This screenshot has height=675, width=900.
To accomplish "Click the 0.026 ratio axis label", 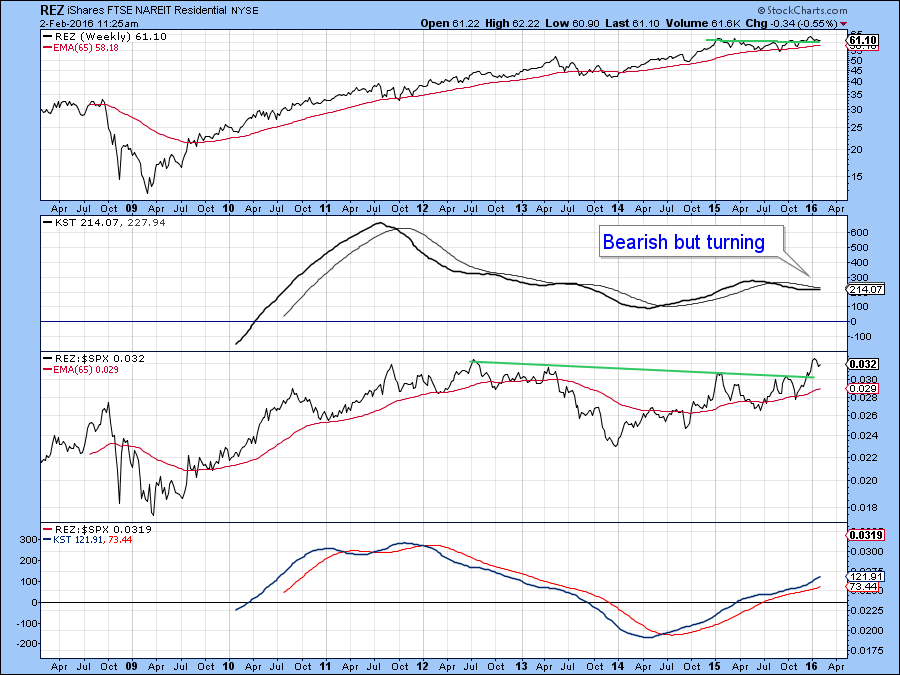I will [x=863, y=416].
